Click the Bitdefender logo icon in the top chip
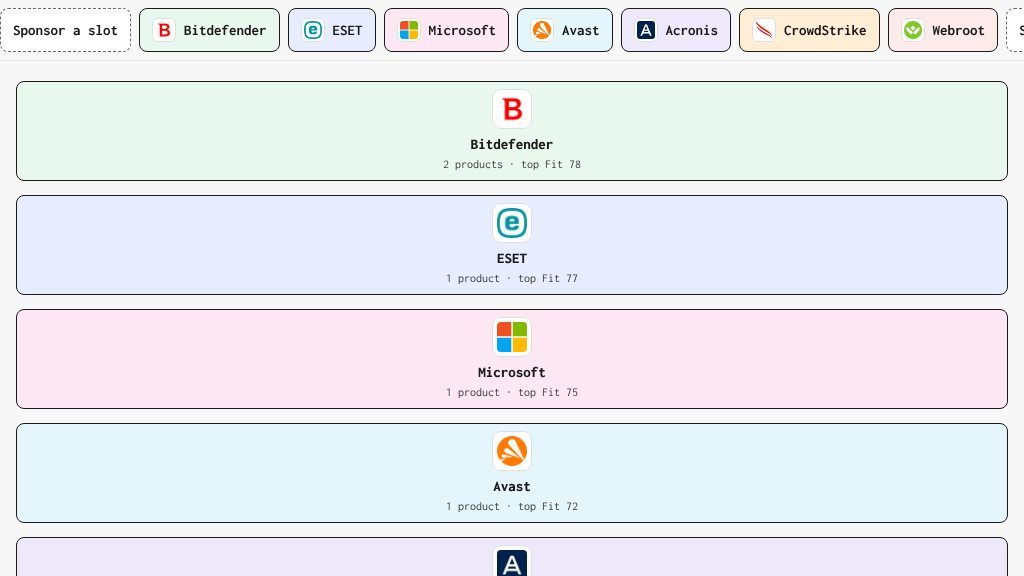 [x=164, y=30]
